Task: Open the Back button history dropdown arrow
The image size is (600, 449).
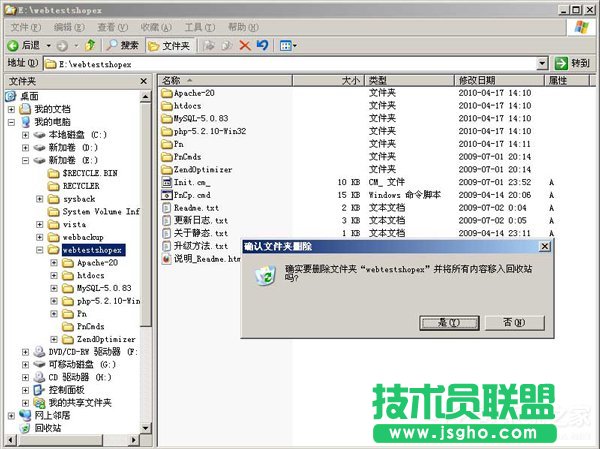Action: point(49,46)
